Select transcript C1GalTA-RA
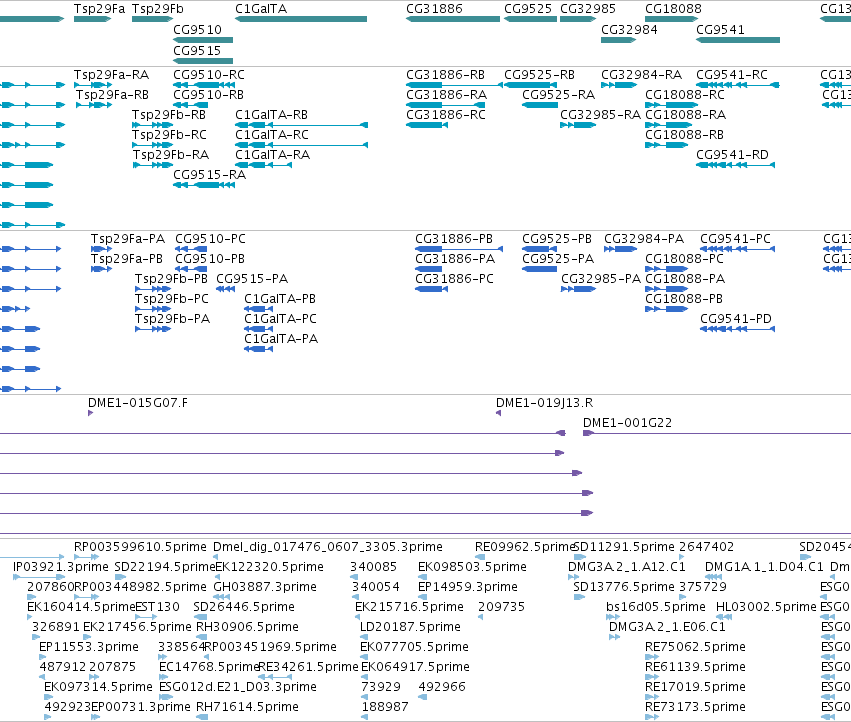The height and width of the screenshot is (722, 851). coord(272,155)
